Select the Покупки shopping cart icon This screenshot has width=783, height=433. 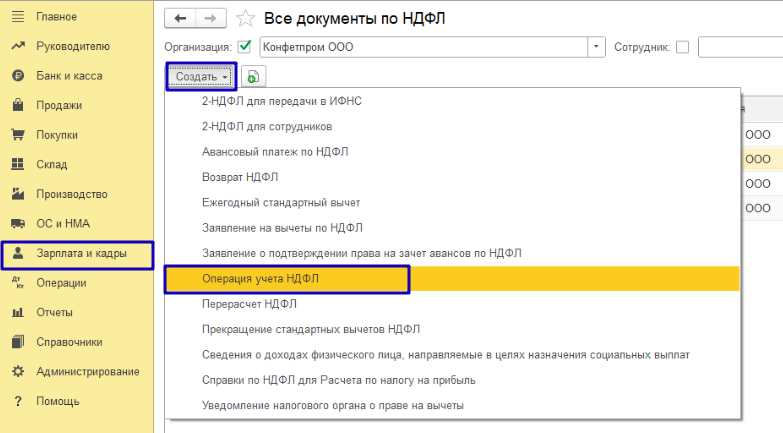coord(18,135)
